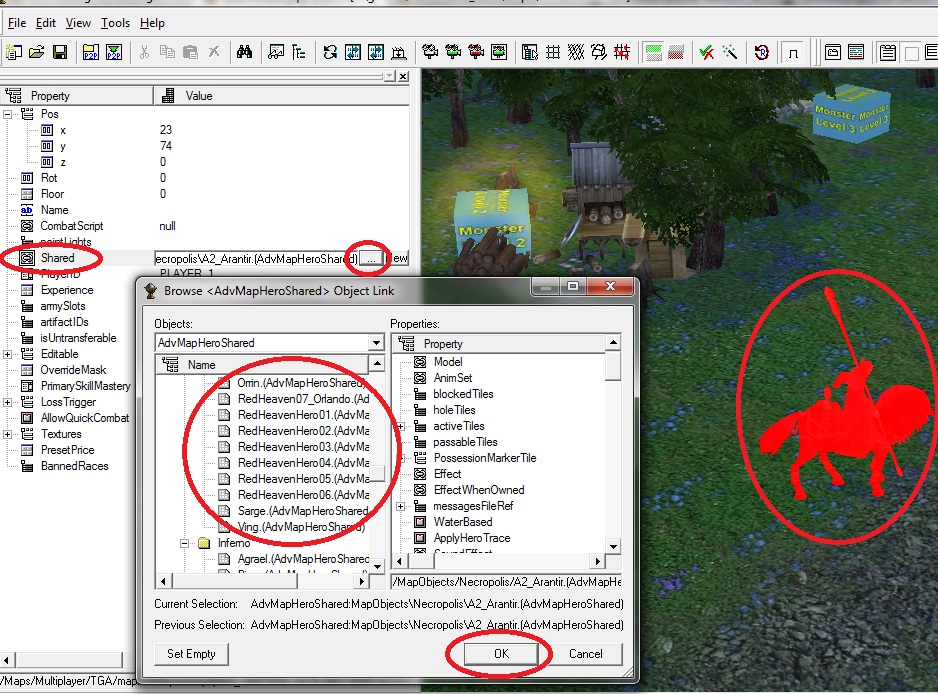Select RedHeaven07_Orlando in the objects list
The width and height of the screenshot is (938, 694).
303,398
